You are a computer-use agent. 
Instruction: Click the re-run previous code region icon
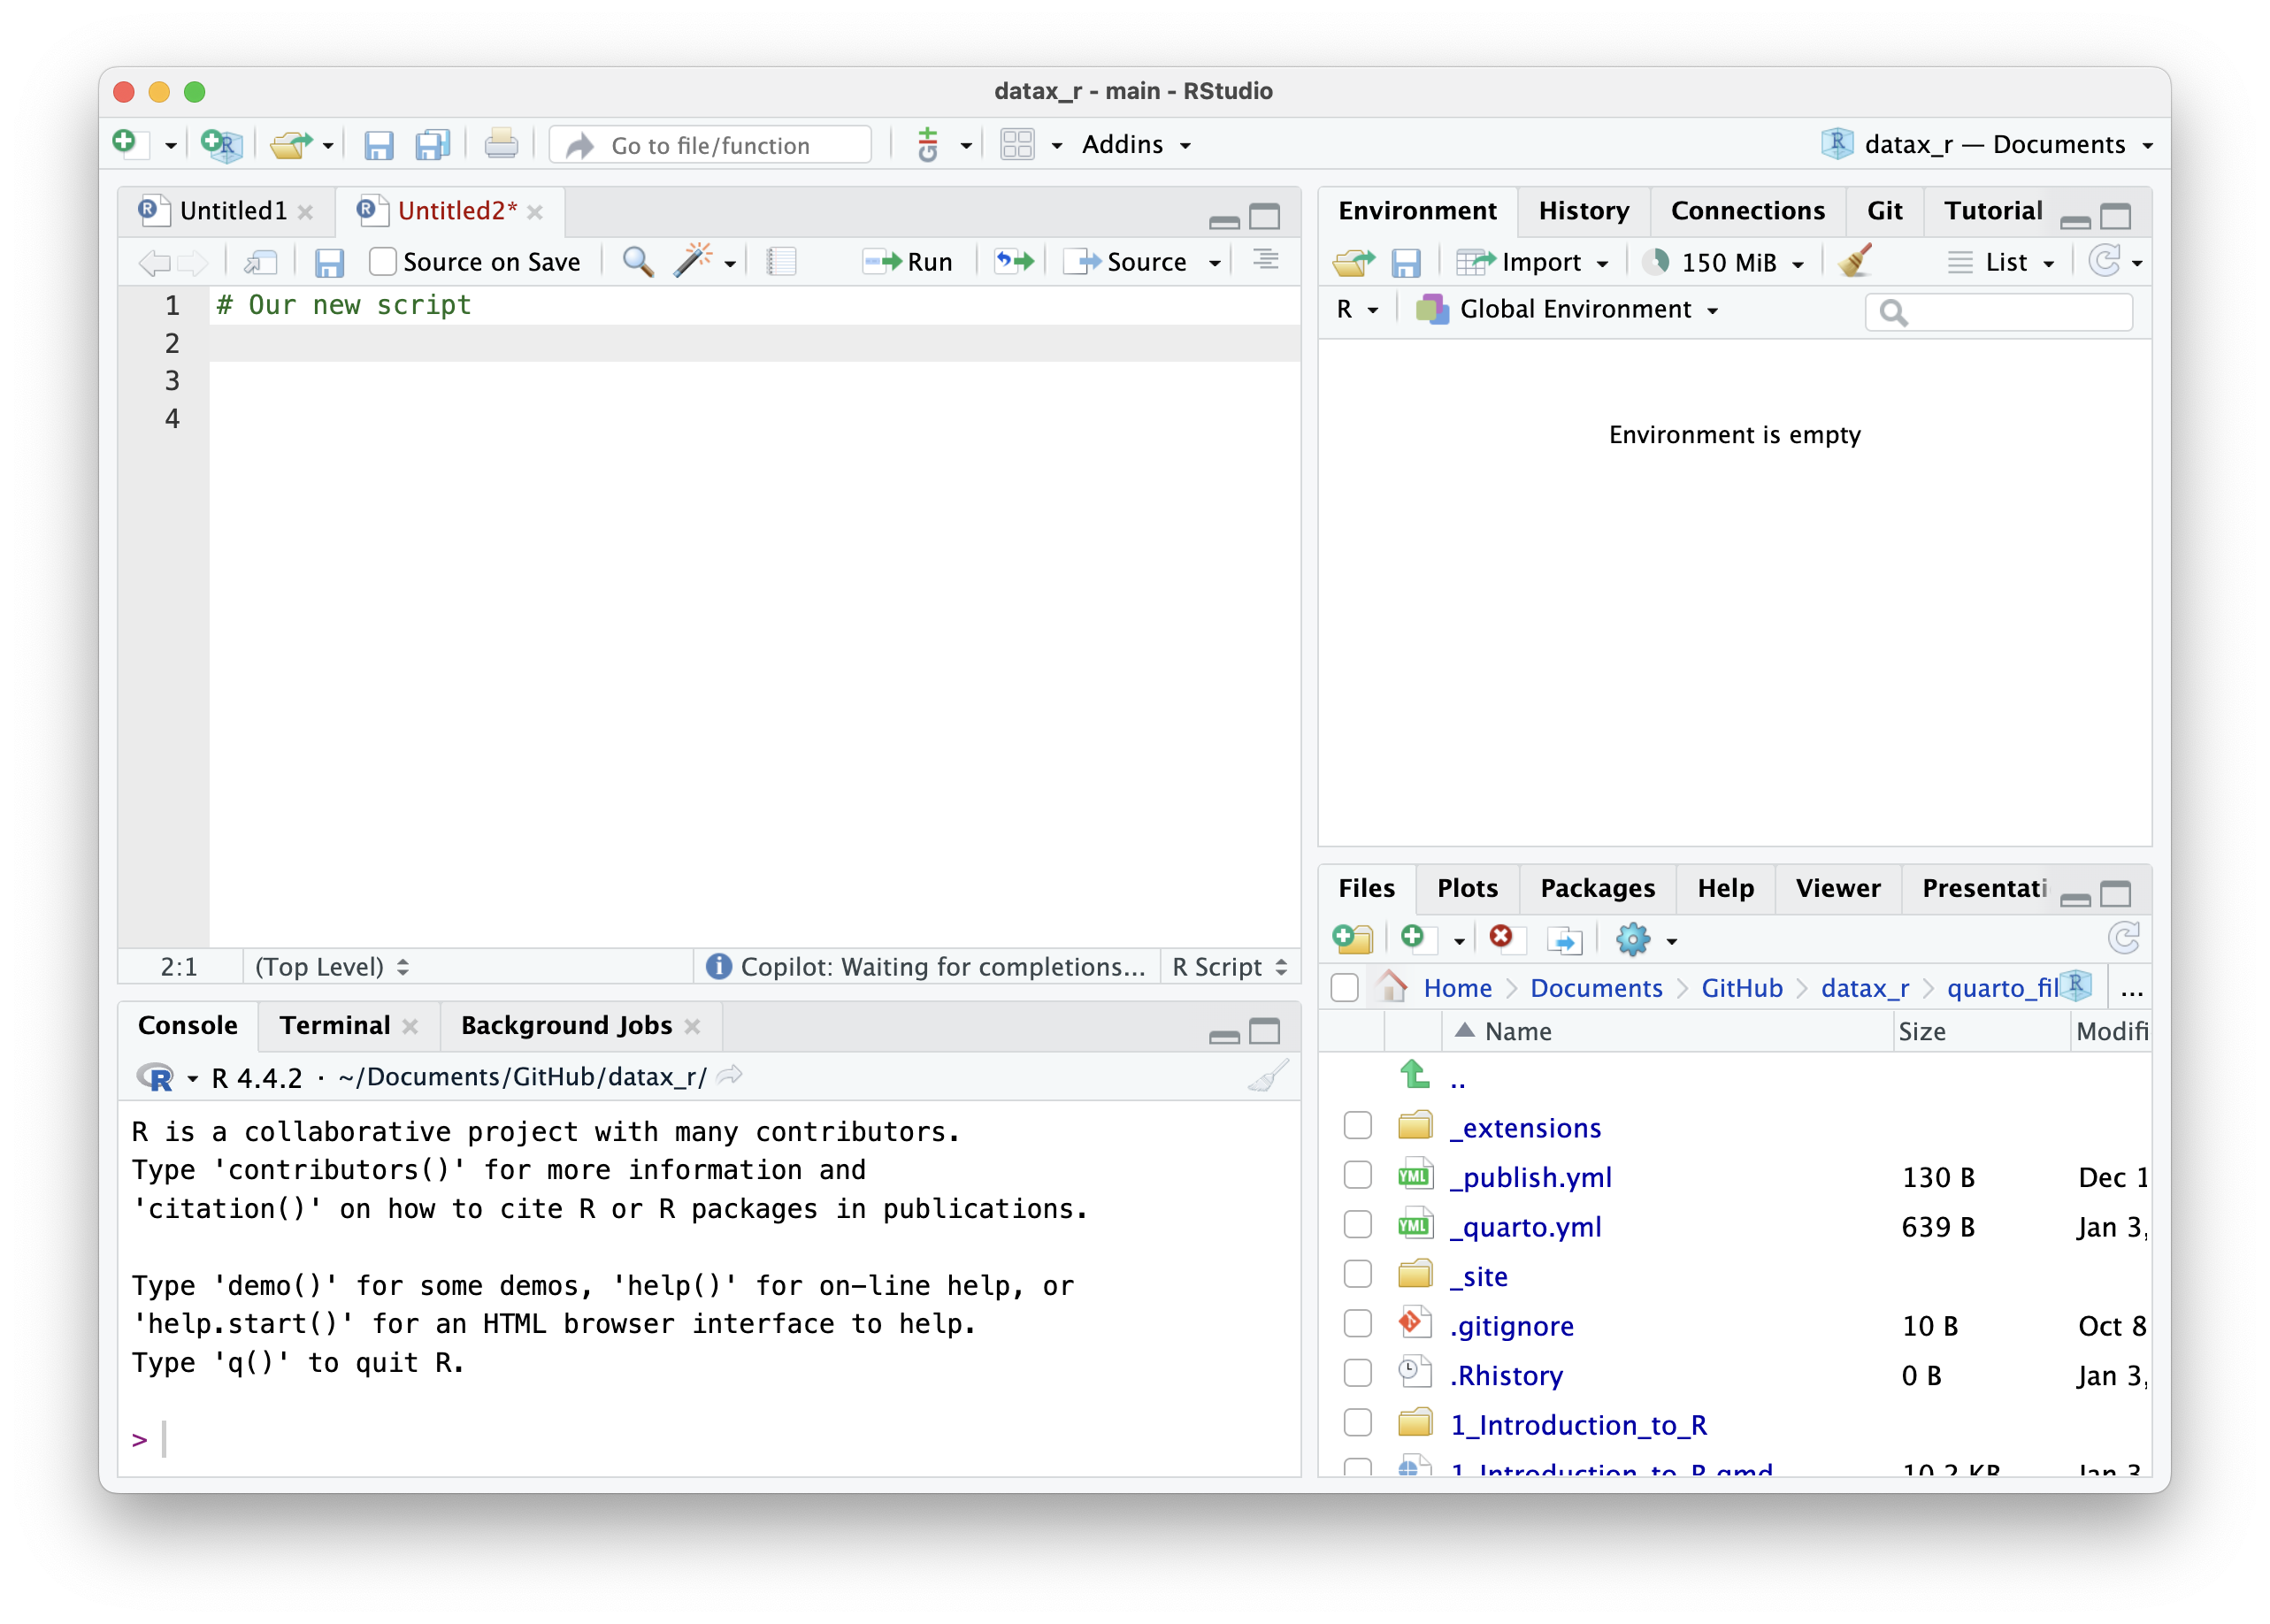coord(1014,262)
